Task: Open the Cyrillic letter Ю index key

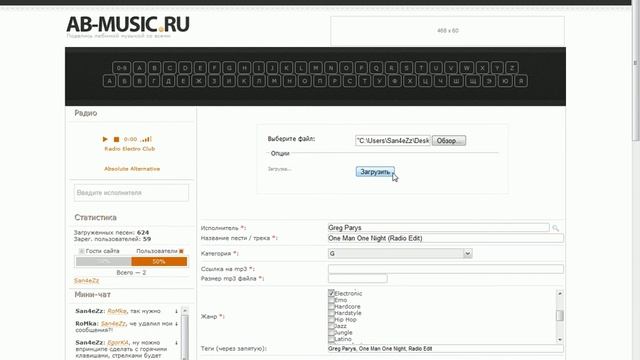Action: coord(505,81)
